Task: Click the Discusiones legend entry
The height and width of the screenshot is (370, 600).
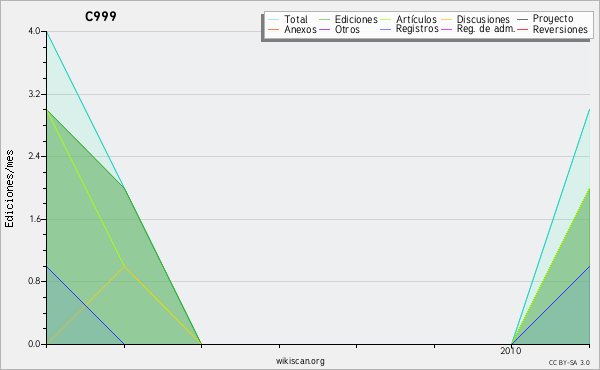Action: pos(483,19)
